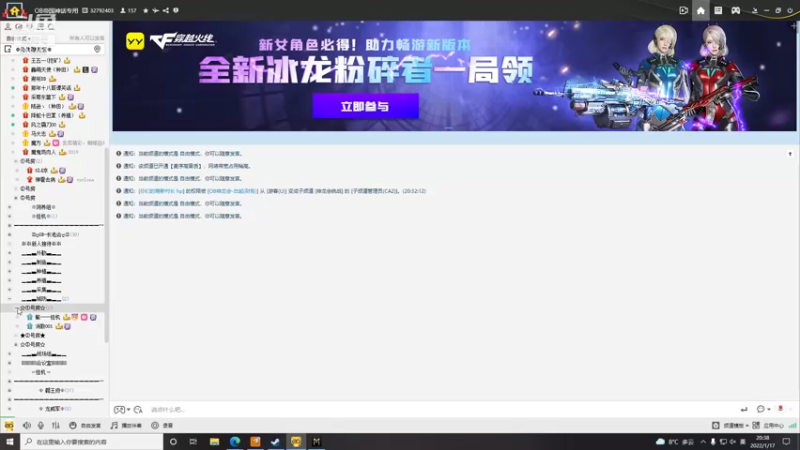Expand the 龙威军 channel
This screenshot has height=450, width=800.
coord(9,409)
